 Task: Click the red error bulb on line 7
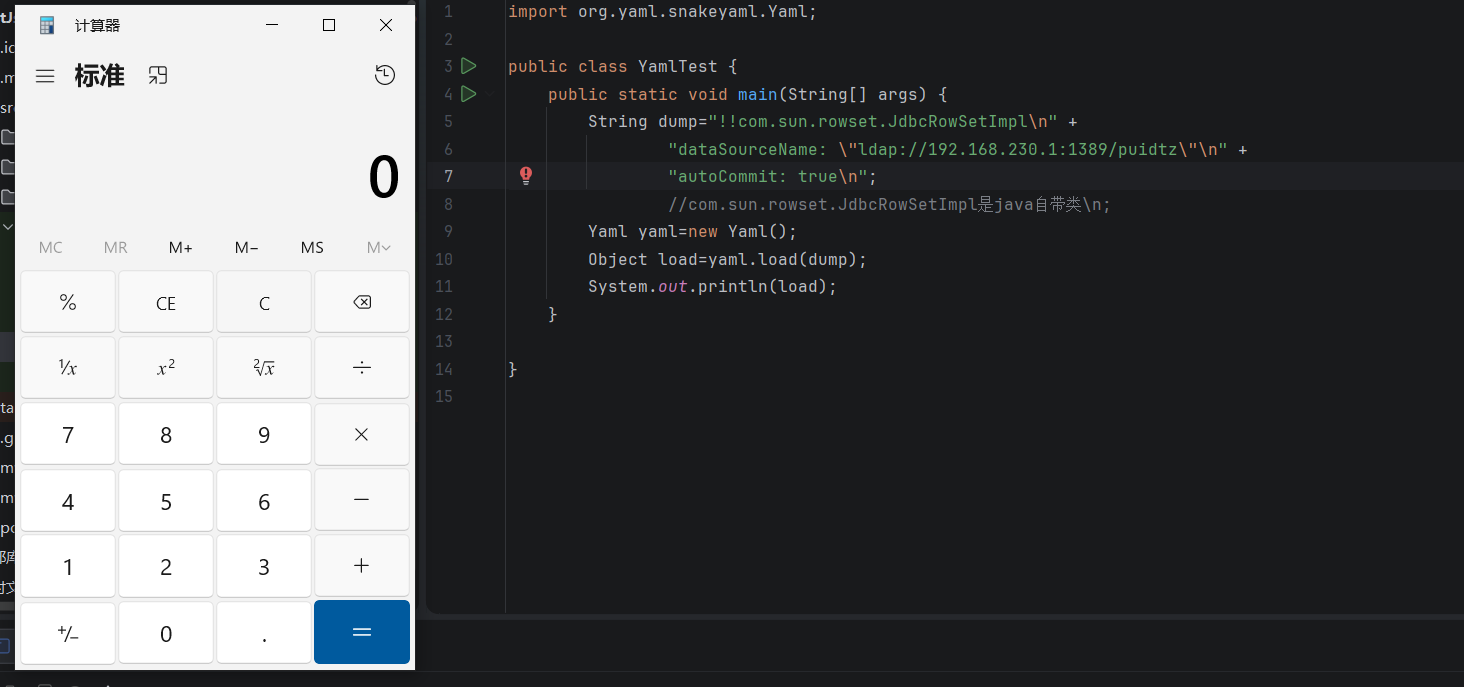[x=526, y=176]
